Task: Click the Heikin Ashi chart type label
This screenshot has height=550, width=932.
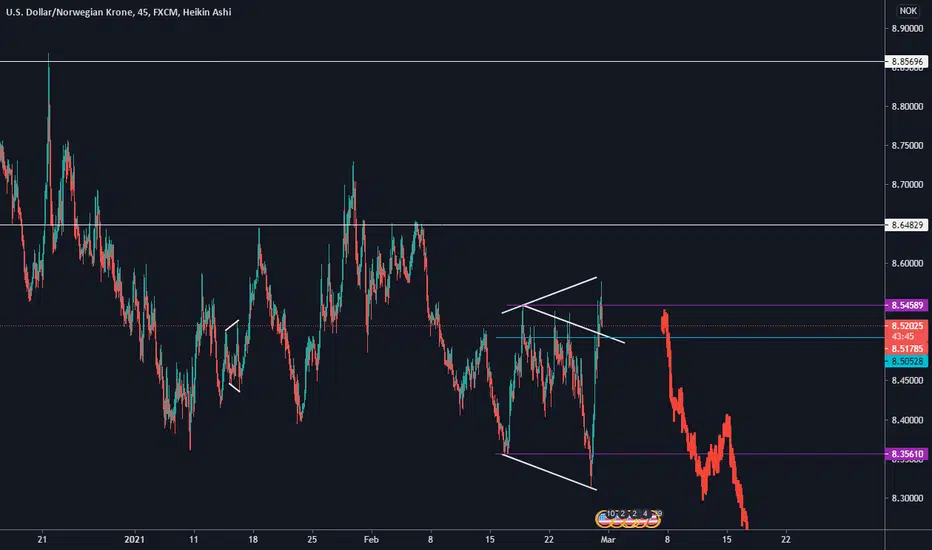Action: click(207, 12)
